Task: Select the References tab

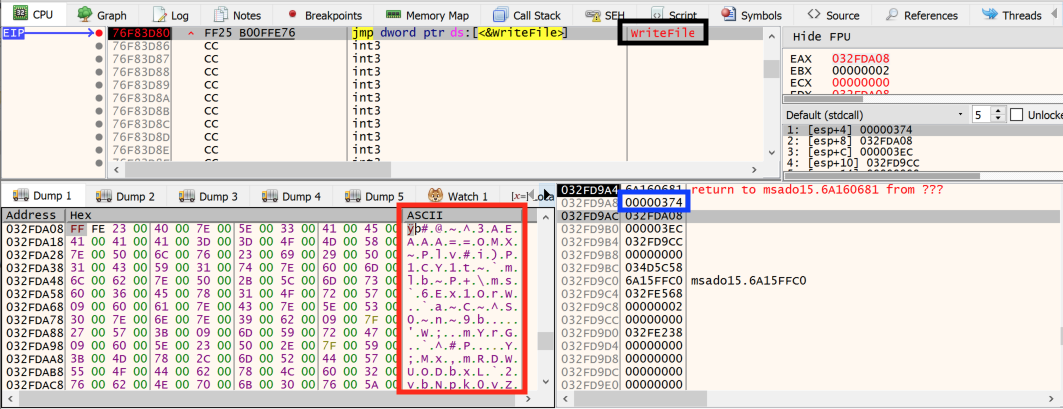Action: (x=921, y=15)
